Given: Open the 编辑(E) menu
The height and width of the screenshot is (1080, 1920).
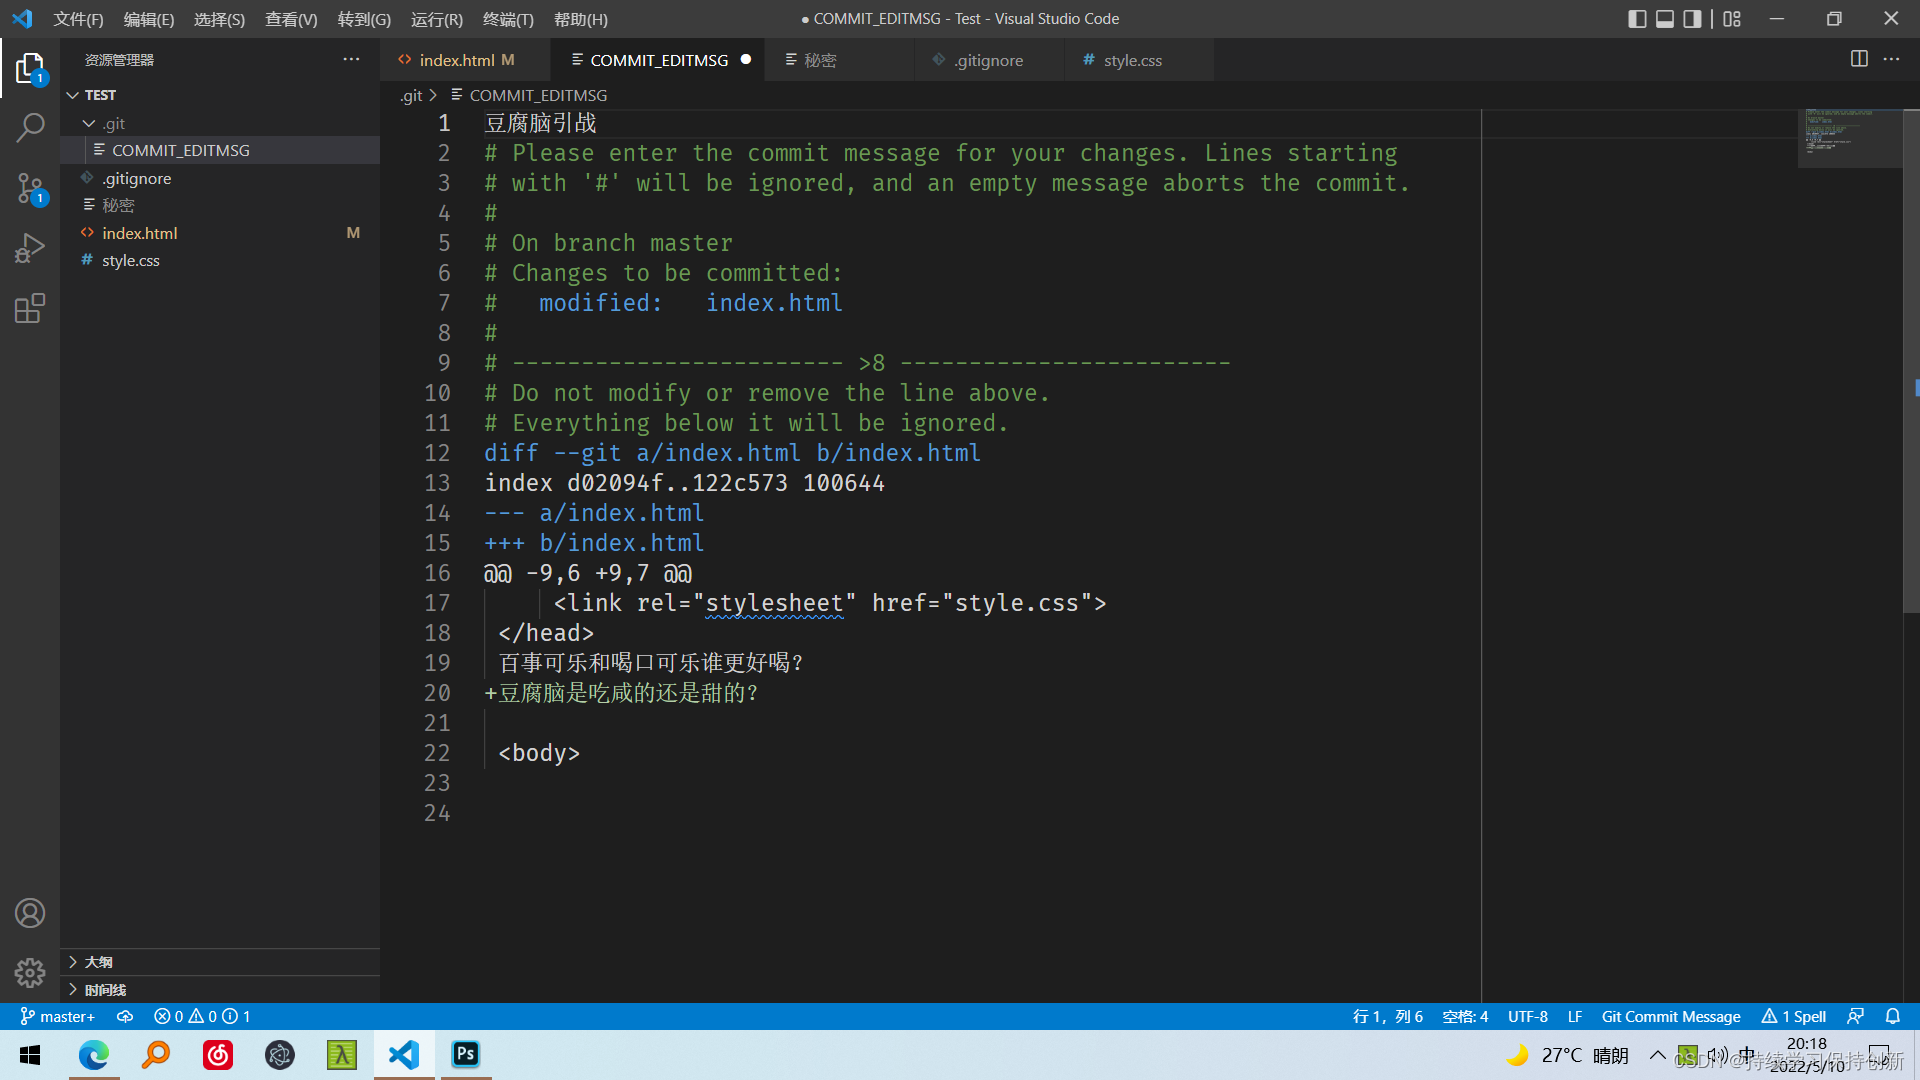Looking at the screenshot, I should click(148, 19).
